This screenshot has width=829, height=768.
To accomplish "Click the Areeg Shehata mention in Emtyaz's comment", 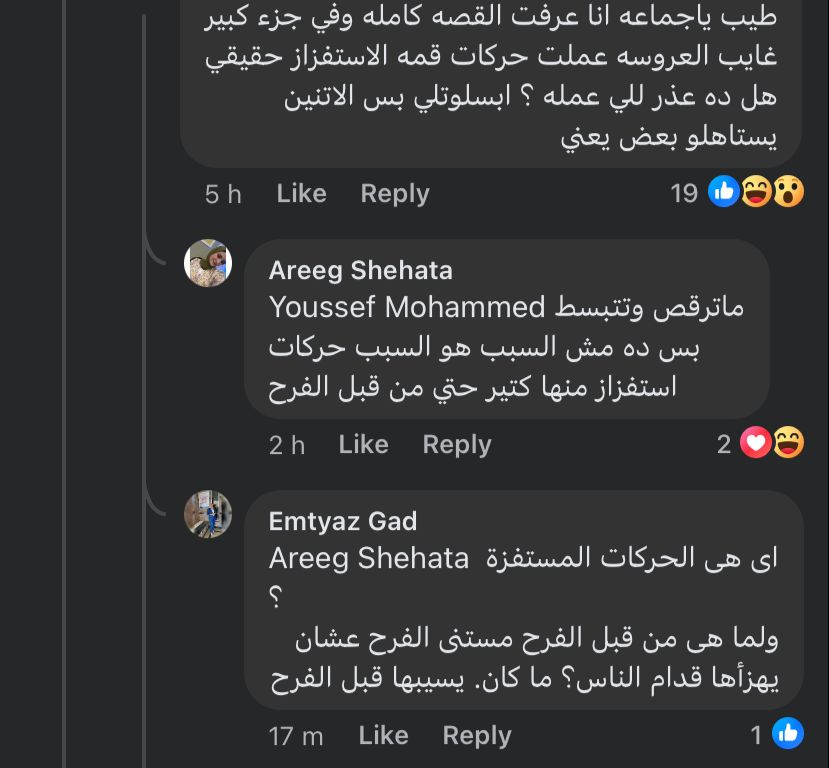I will (x=368, y=558).
